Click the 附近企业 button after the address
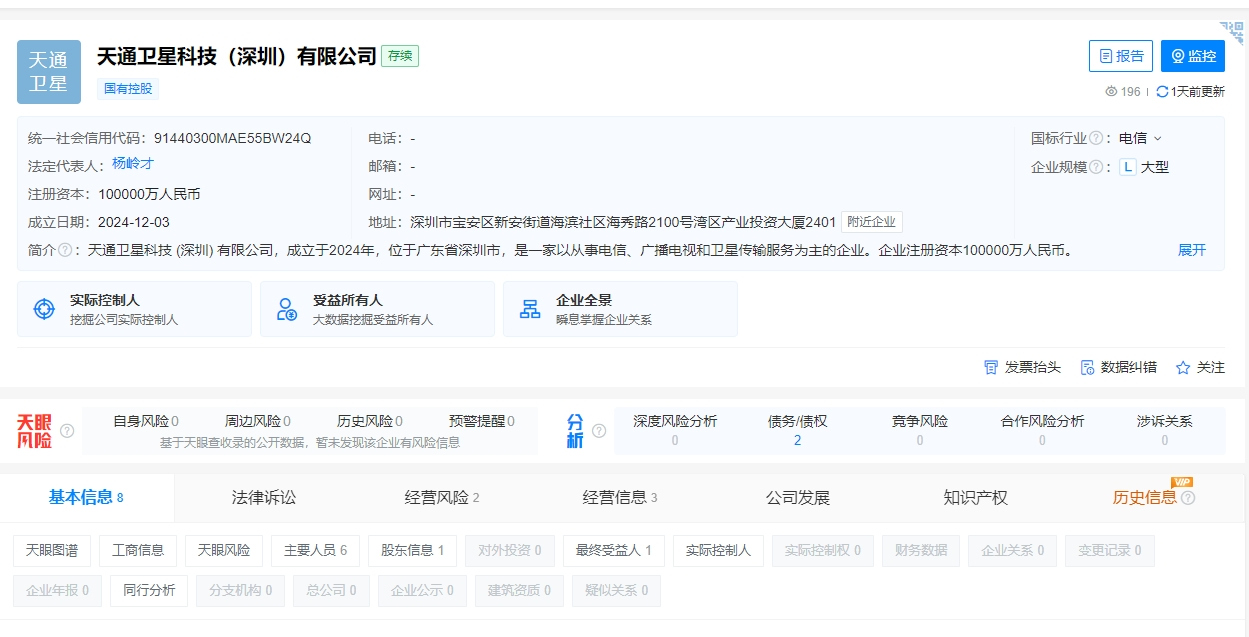The image size is (1249, 637). pyautogui.click(x=871, y=222)
